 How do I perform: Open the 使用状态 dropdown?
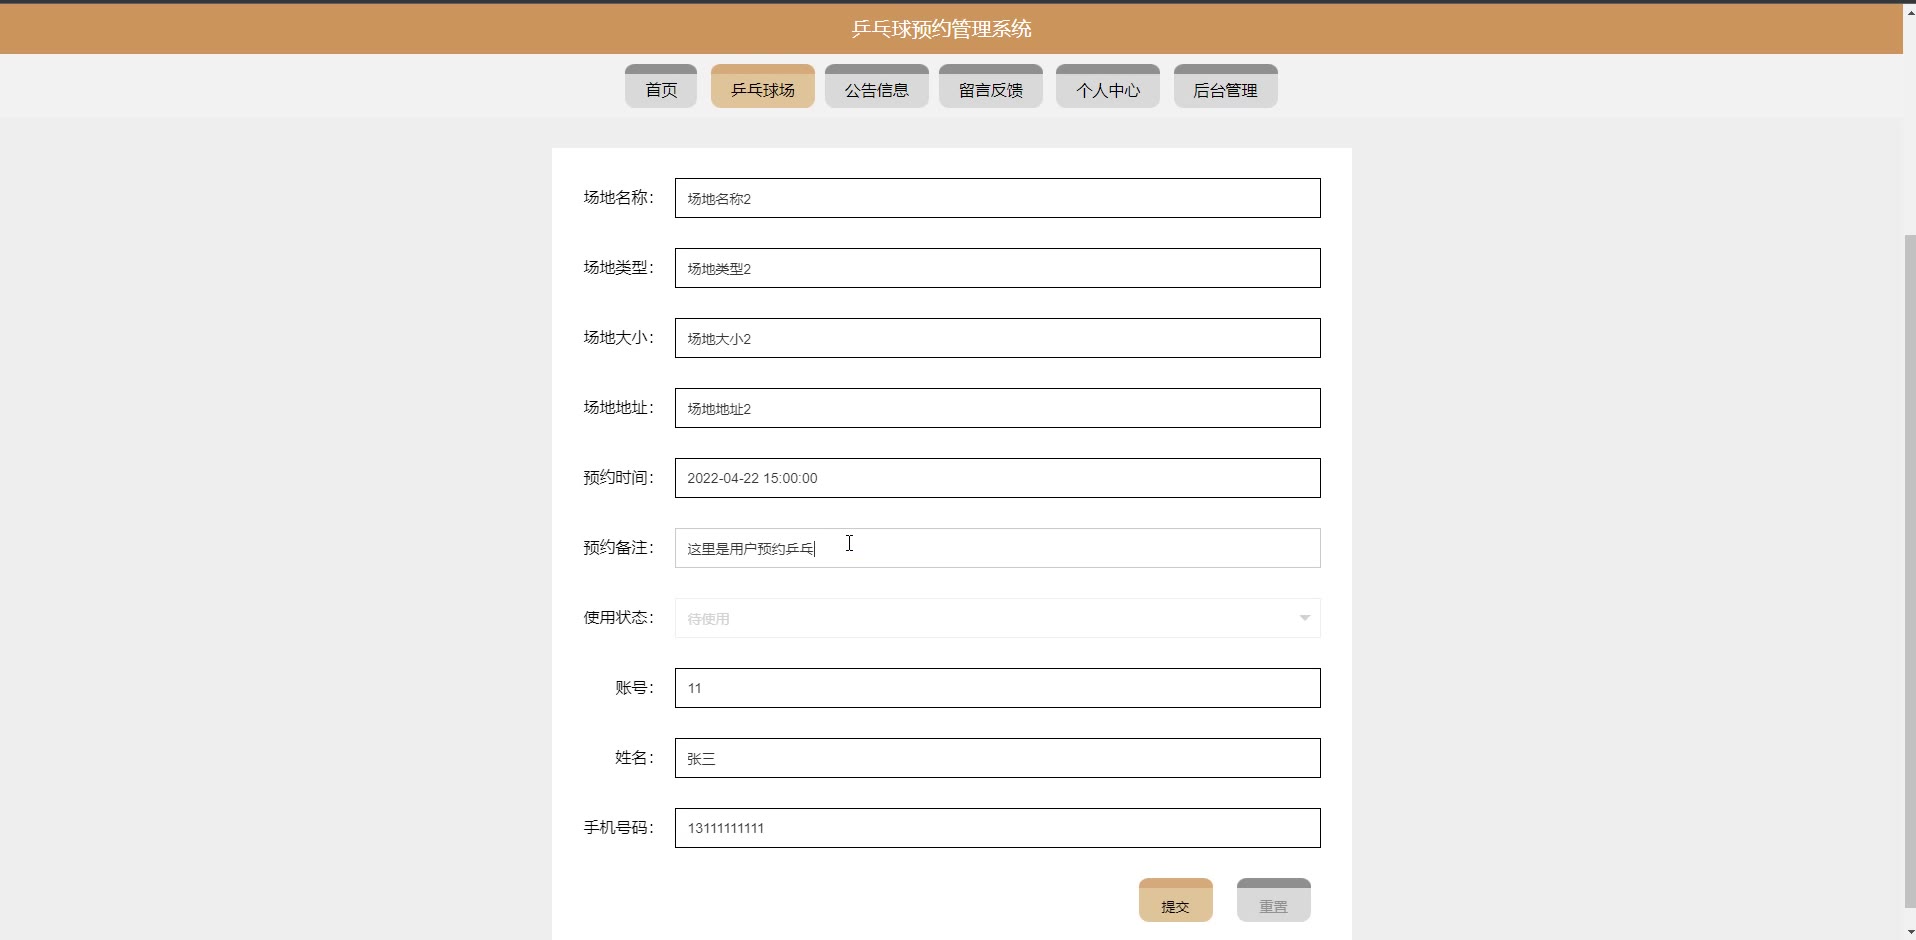998,618
